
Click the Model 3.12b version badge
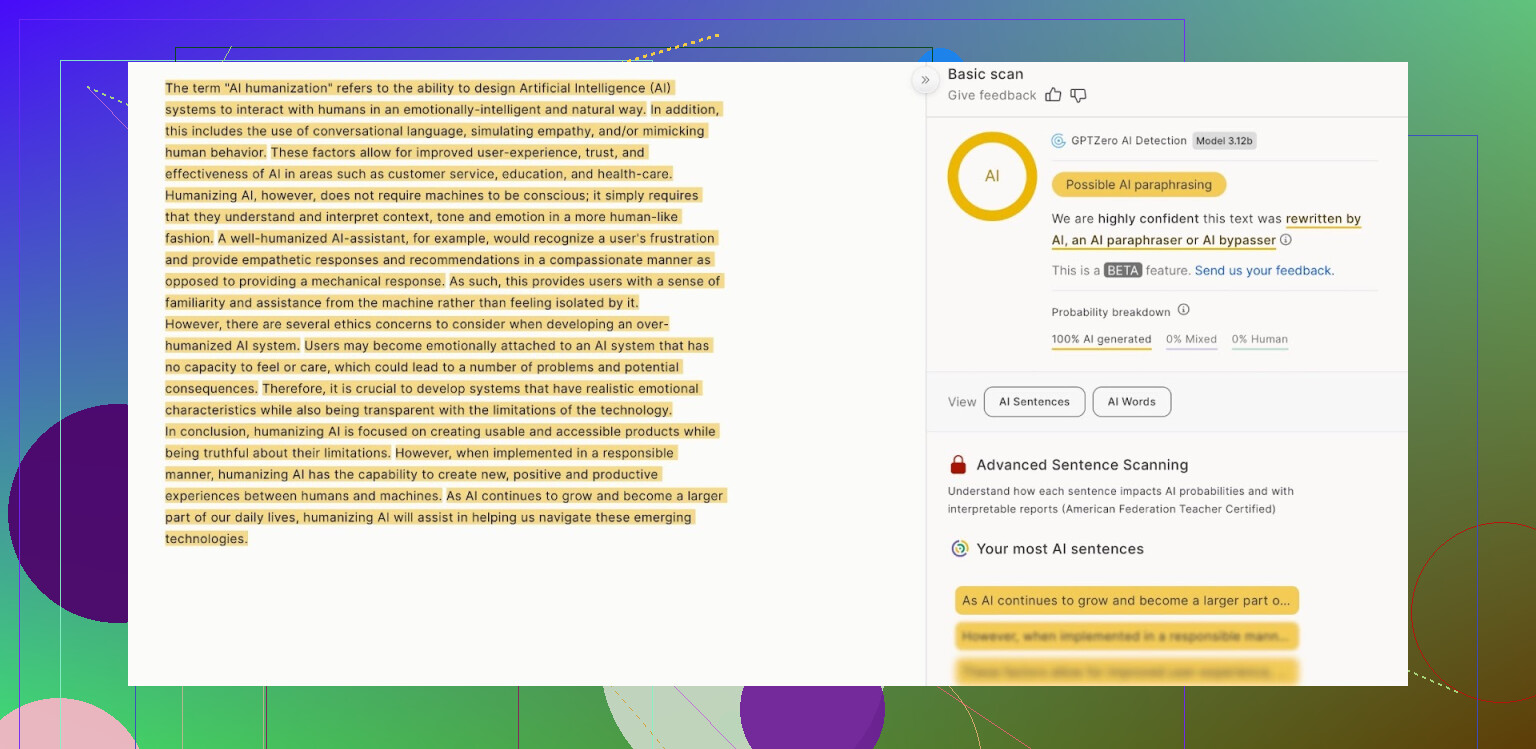(x=1224, y=141)
